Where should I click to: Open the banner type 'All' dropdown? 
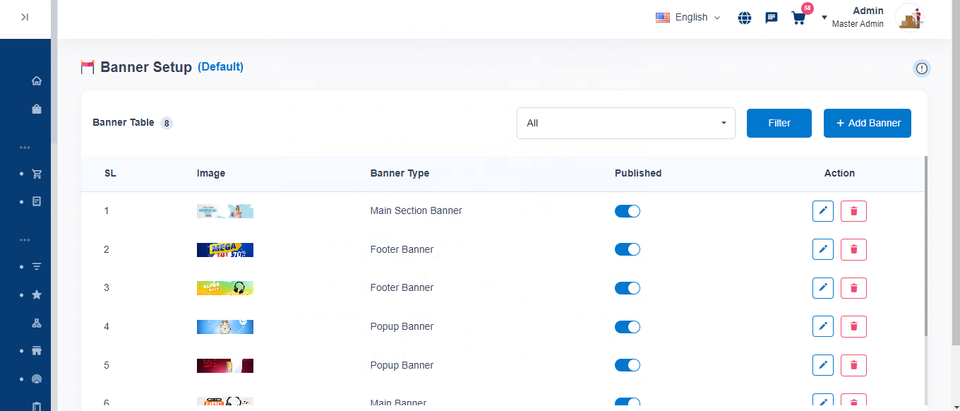tap(625, 123)
